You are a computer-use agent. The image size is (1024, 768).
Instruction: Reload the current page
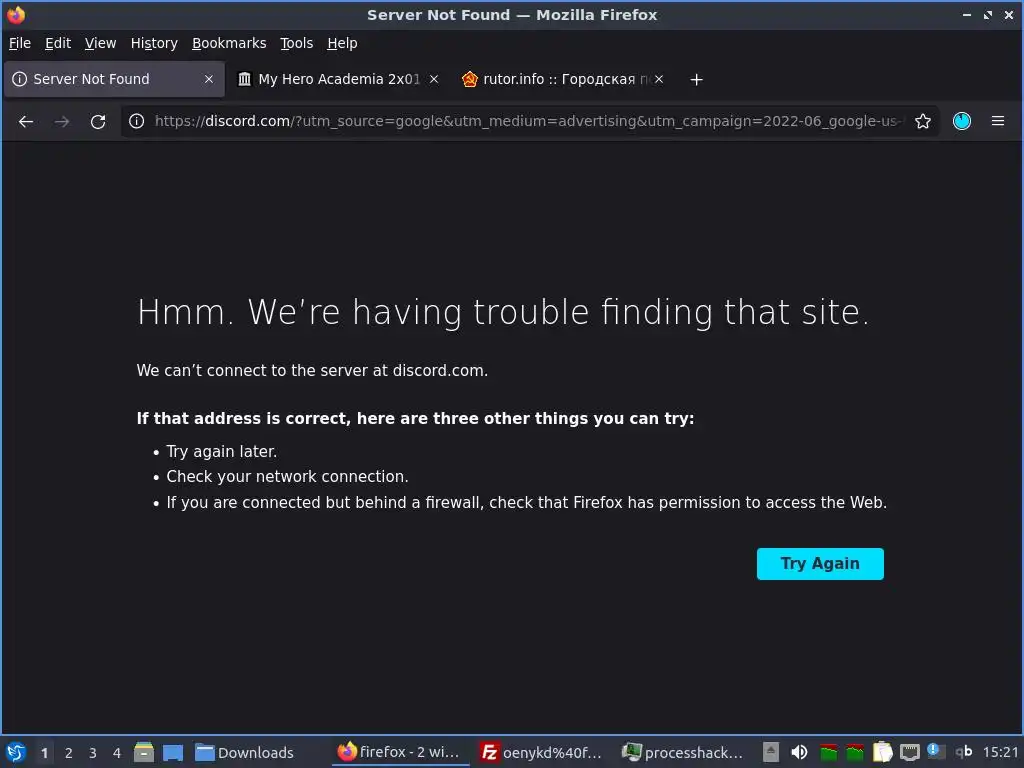(98, 121)
